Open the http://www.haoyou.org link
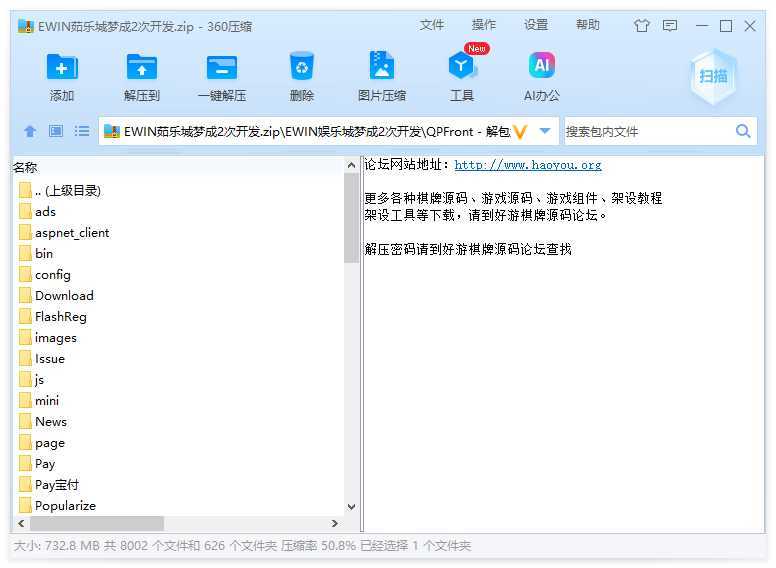776x568 pixels. [x=528, y=165]
